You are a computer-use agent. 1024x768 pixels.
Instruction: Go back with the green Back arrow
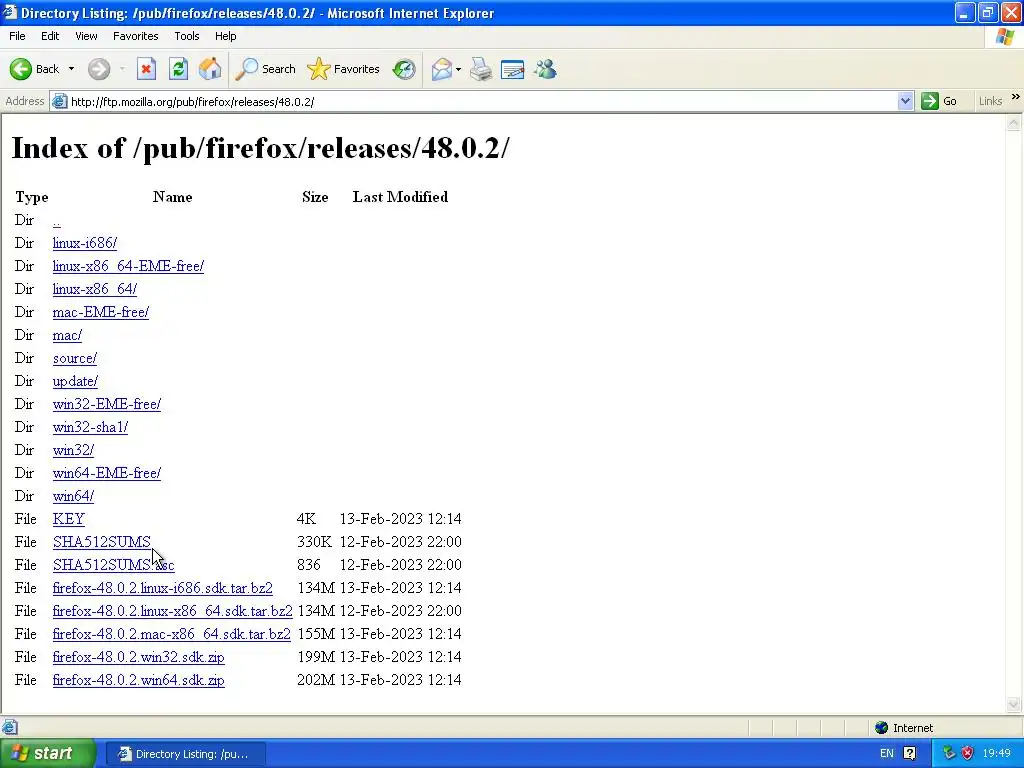point(34,69)
